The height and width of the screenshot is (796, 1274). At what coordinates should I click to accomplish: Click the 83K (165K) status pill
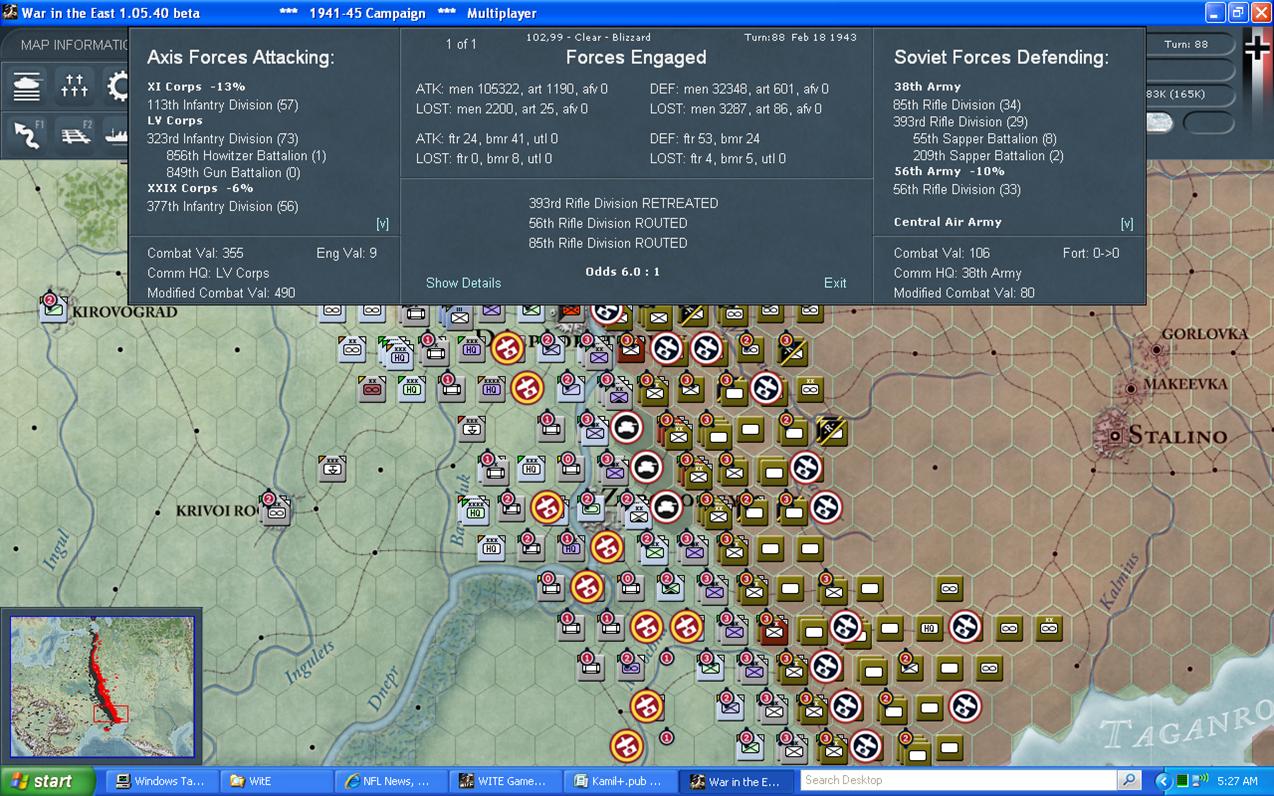coord(1189,94)
